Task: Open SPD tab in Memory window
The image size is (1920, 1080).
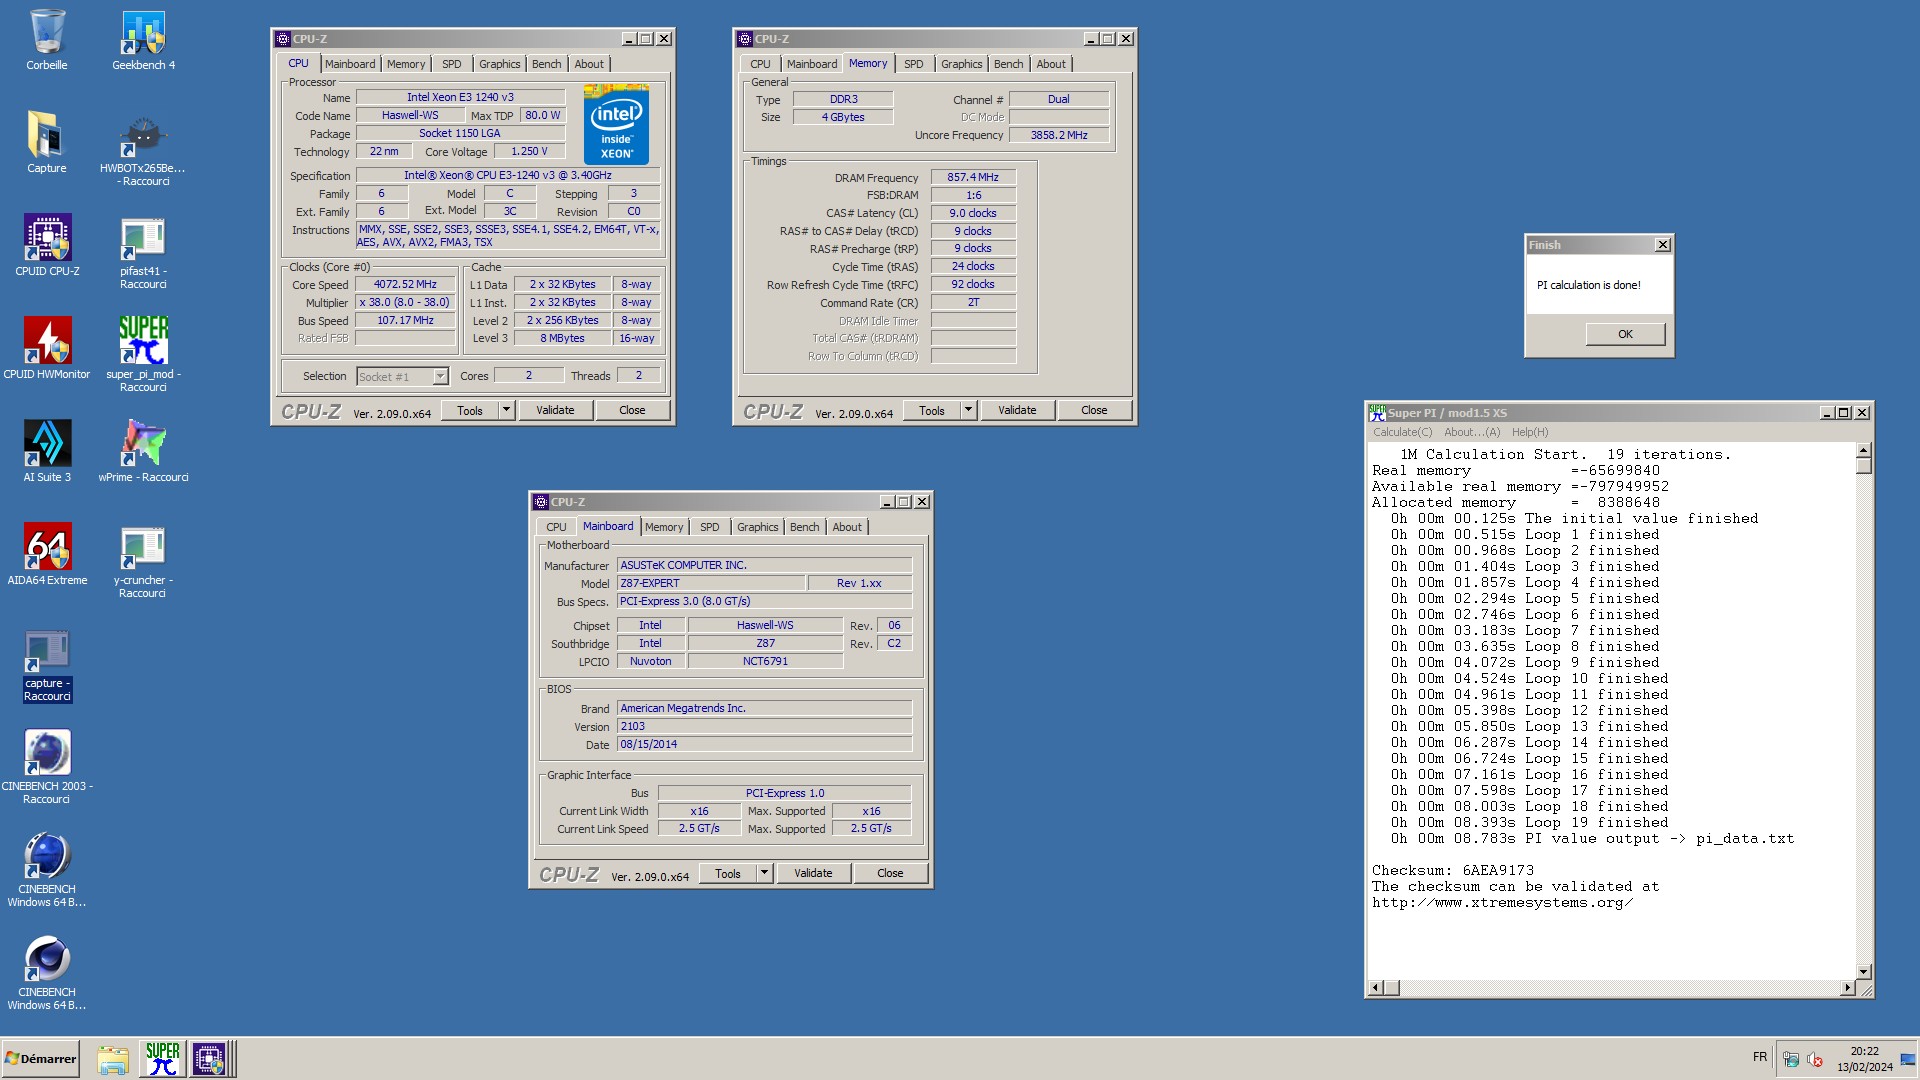Action: pos(913,64)
